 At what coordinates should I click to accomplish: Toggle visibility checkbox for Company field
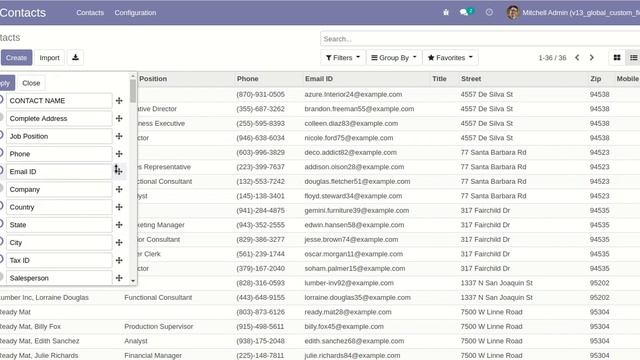click(x=1, y=188)
